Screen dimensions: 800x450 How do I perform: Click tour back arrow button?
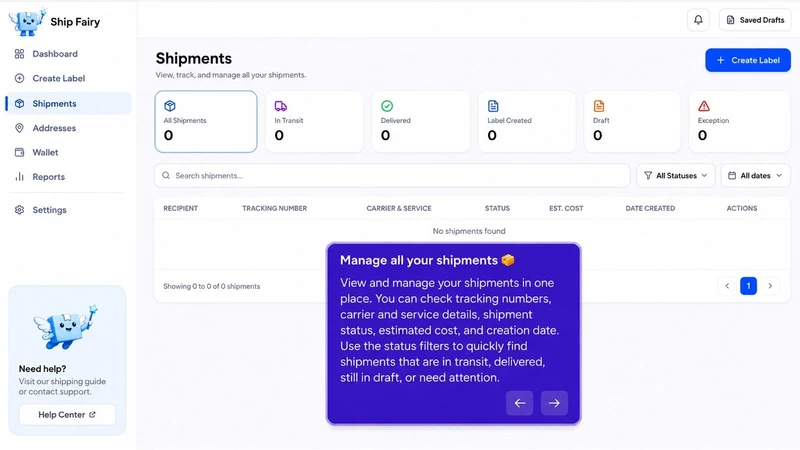click(x=519, y=403)
